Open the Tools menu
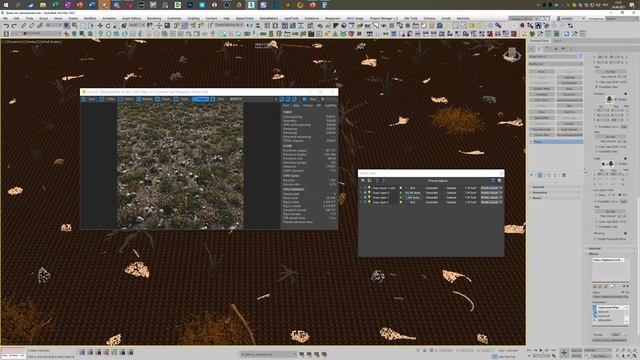Screen dimensions: 640x360 click(x=29, y=18)
